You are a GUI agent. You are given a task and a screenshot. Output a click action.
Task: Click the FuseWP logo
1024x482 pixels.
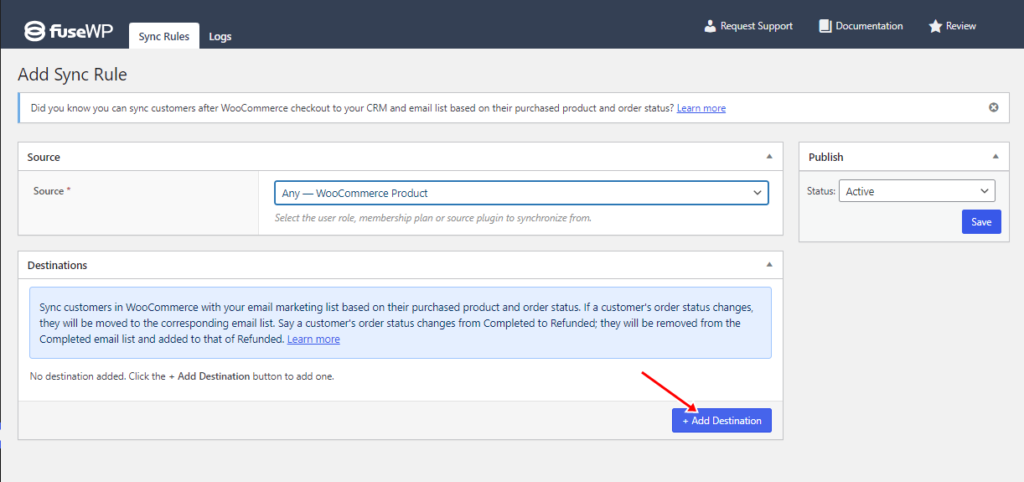[69, 31]
